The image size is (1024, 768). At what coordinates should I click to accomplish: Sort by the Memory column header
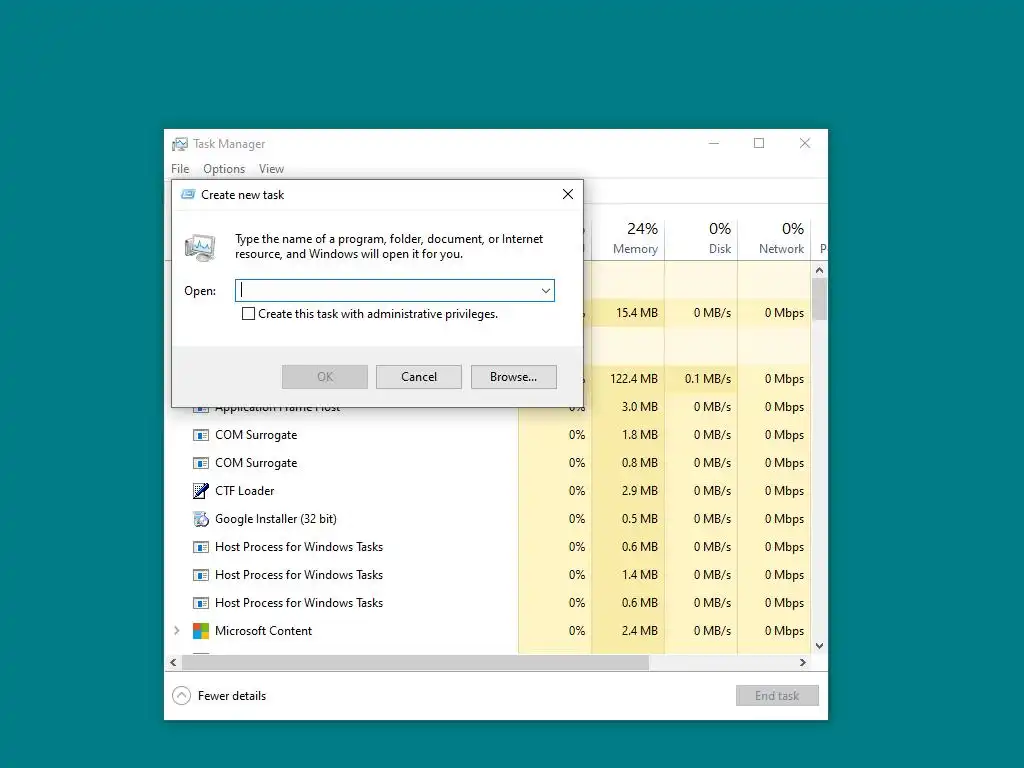[628, 238]
